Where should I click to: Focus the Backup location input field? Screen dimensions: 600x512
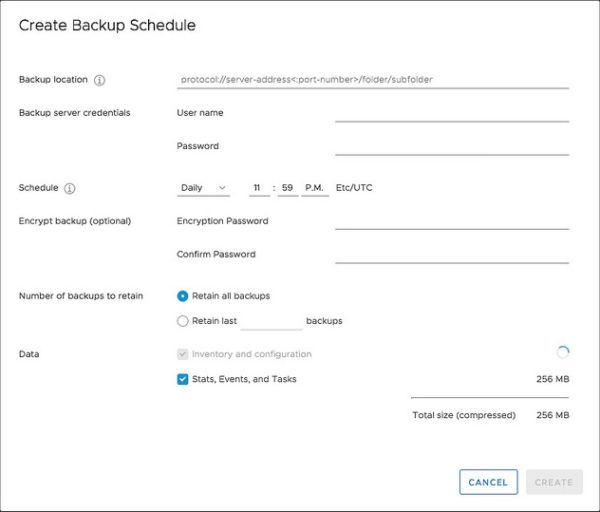tap(373, 80)
